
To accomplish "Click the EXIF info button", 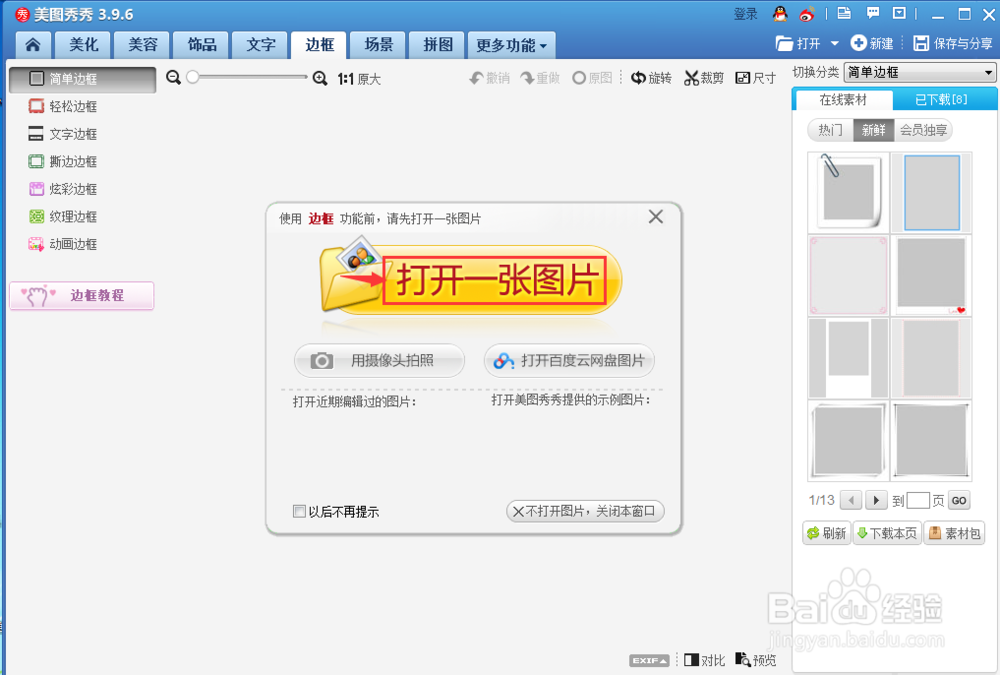I will [x=649, y=660].
